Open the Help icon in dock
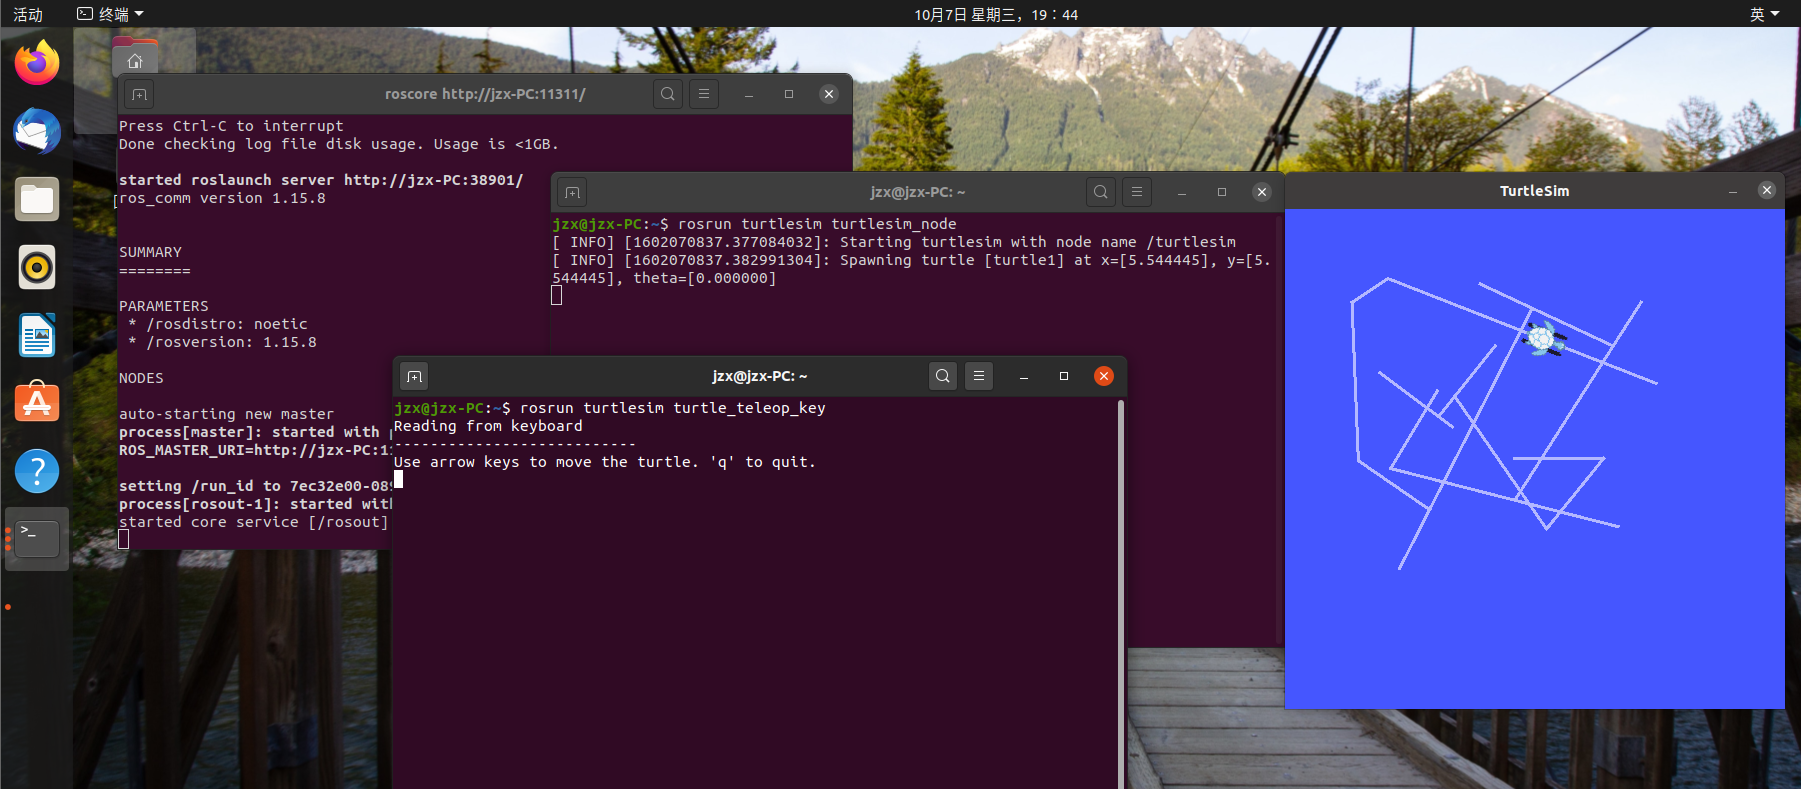Viewport: 1801px width, 789px height. (x=37, y=471)
